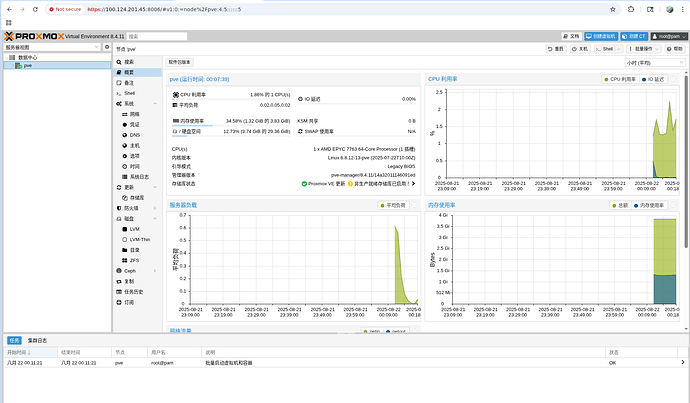Open the 存储库 (Repositories) page

(x=137, y=198)
